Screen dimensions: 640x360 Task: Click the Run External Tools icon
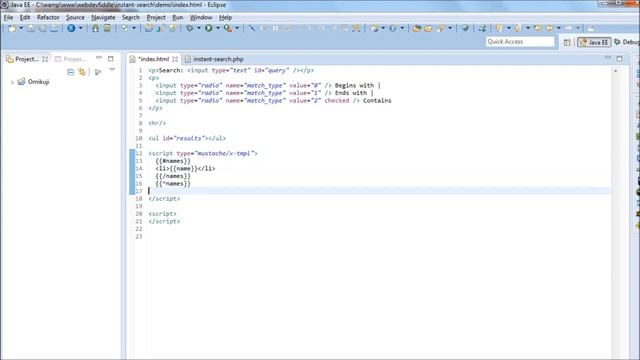click(228, 28)
